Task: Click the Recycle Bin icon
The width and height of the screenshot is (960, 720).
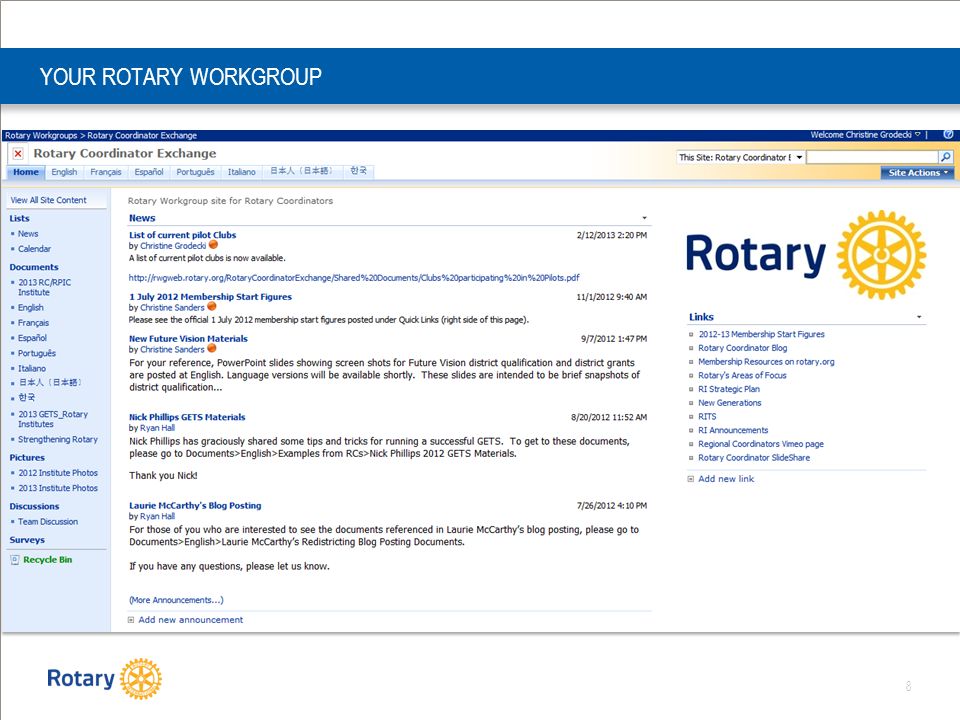Action: [15, 560]
